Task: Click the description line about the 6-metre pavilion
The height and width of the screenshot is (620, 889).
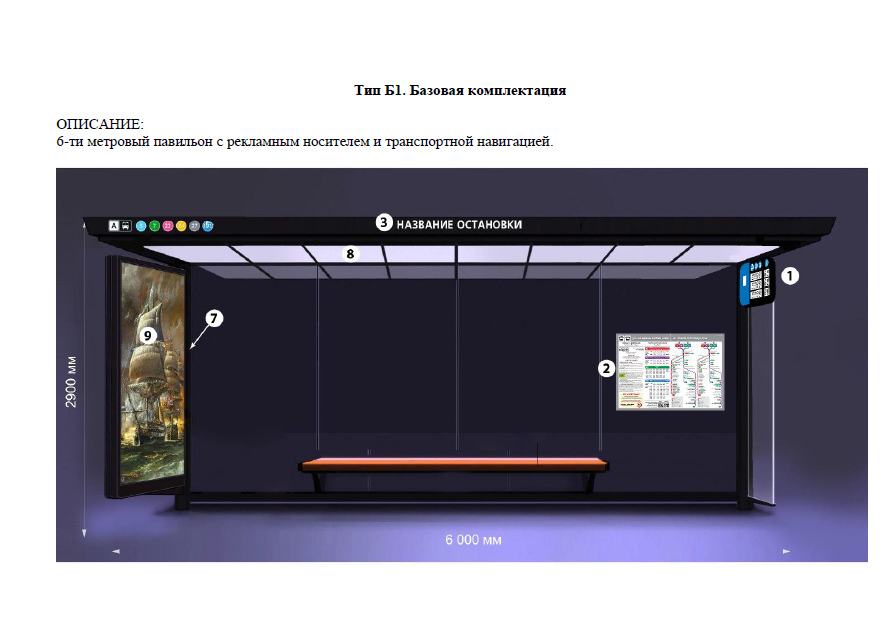Action: pyautogui.click(x=304, y=142)
